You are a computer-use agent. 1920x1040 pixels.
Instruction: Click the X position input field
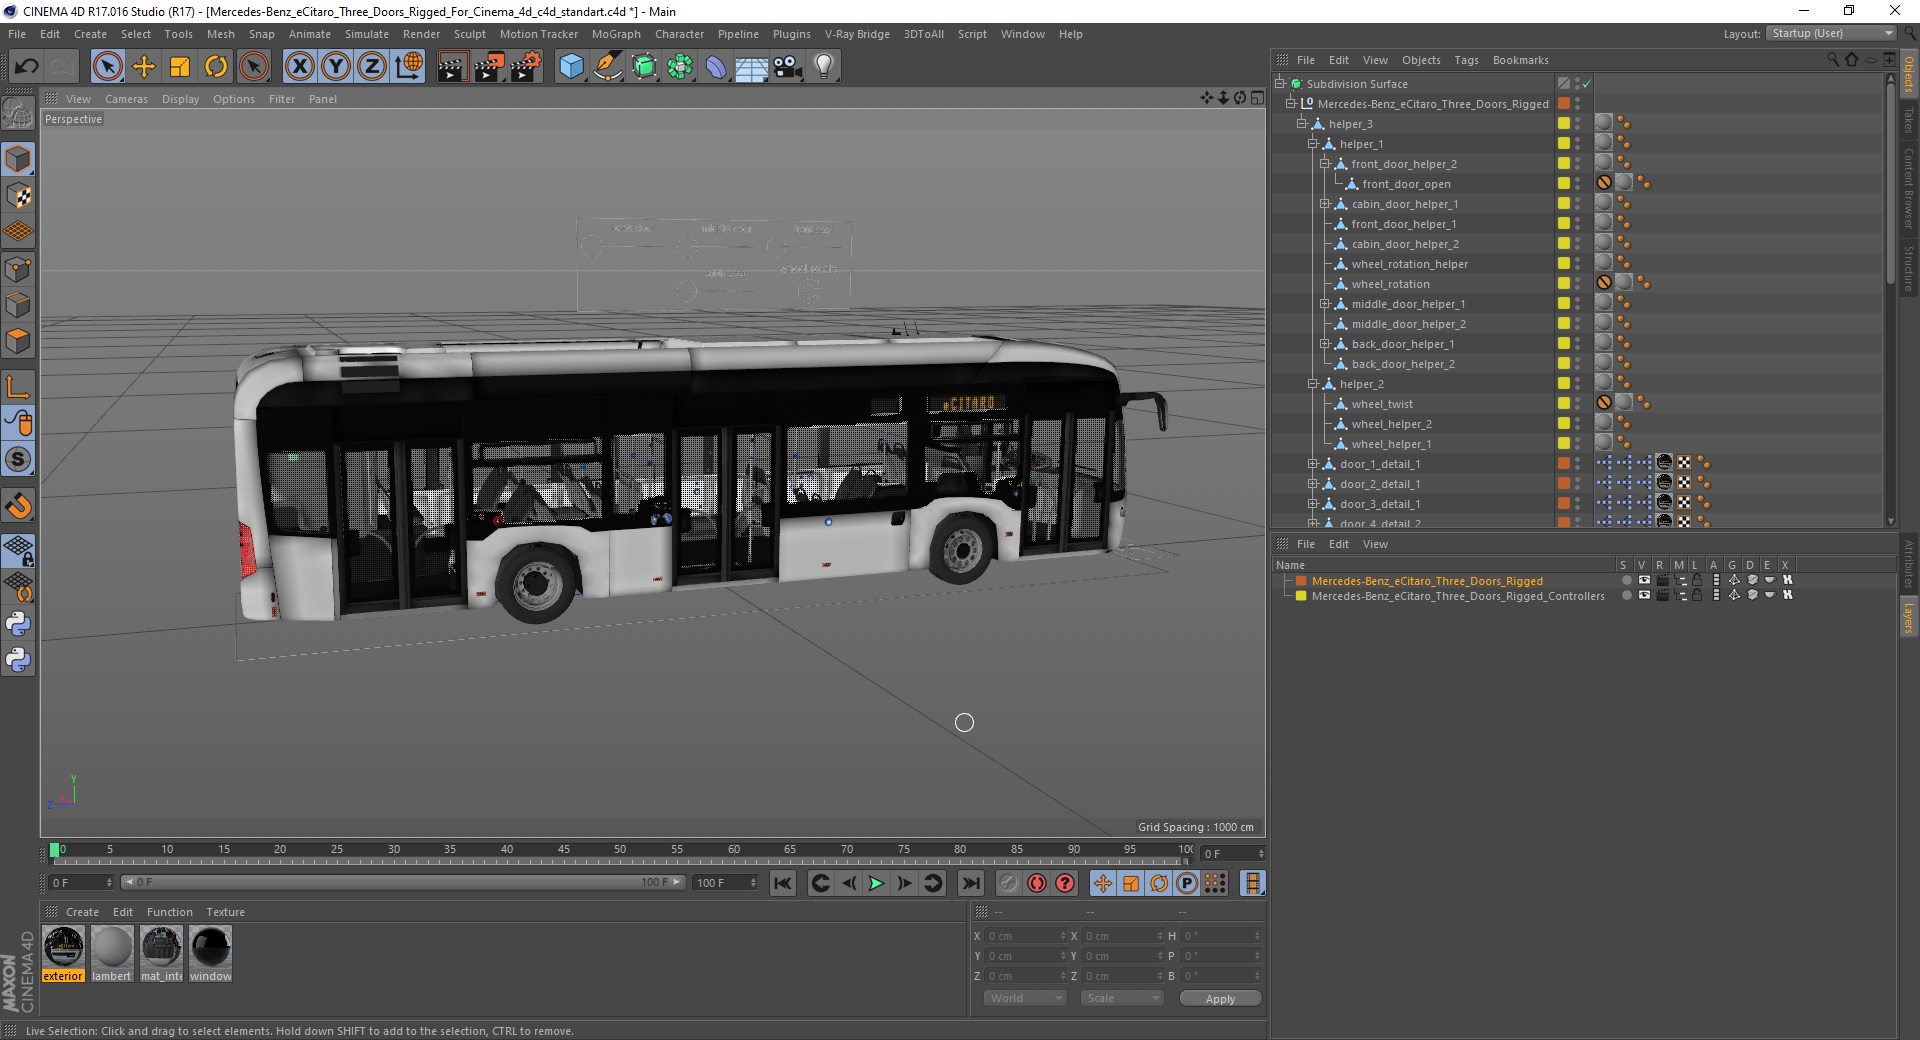coord(1025,936)
